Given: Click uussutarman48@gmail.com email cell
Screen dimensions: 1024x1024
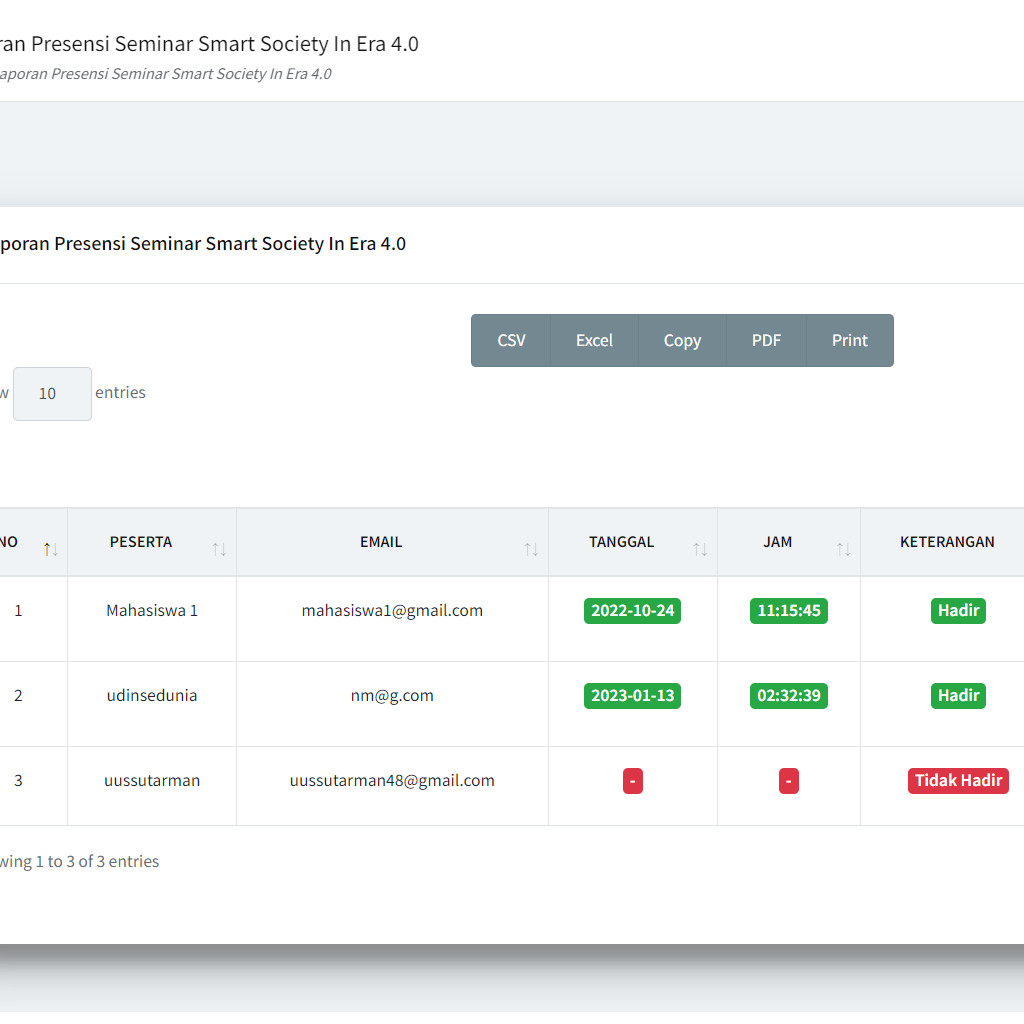Looking at the screenshot, I should (x=392, y=781).
